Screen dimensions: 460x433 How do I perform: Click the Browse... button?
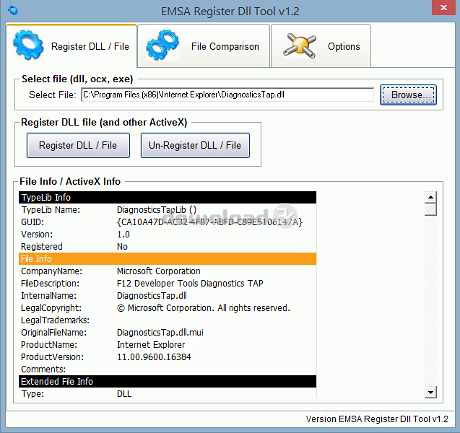coord(408,95)
